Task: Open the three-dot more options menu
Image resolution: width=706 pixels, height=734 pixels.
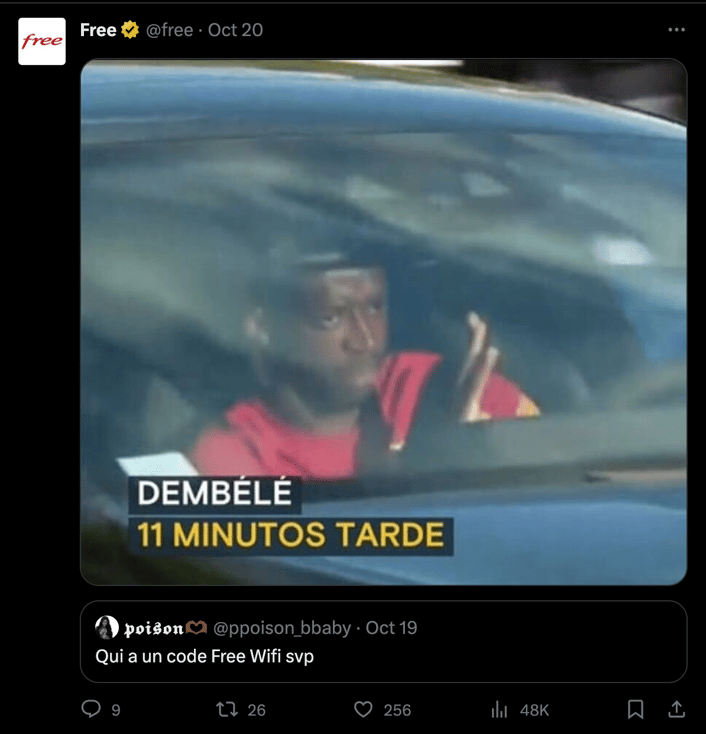Action: tap(677, 29)
